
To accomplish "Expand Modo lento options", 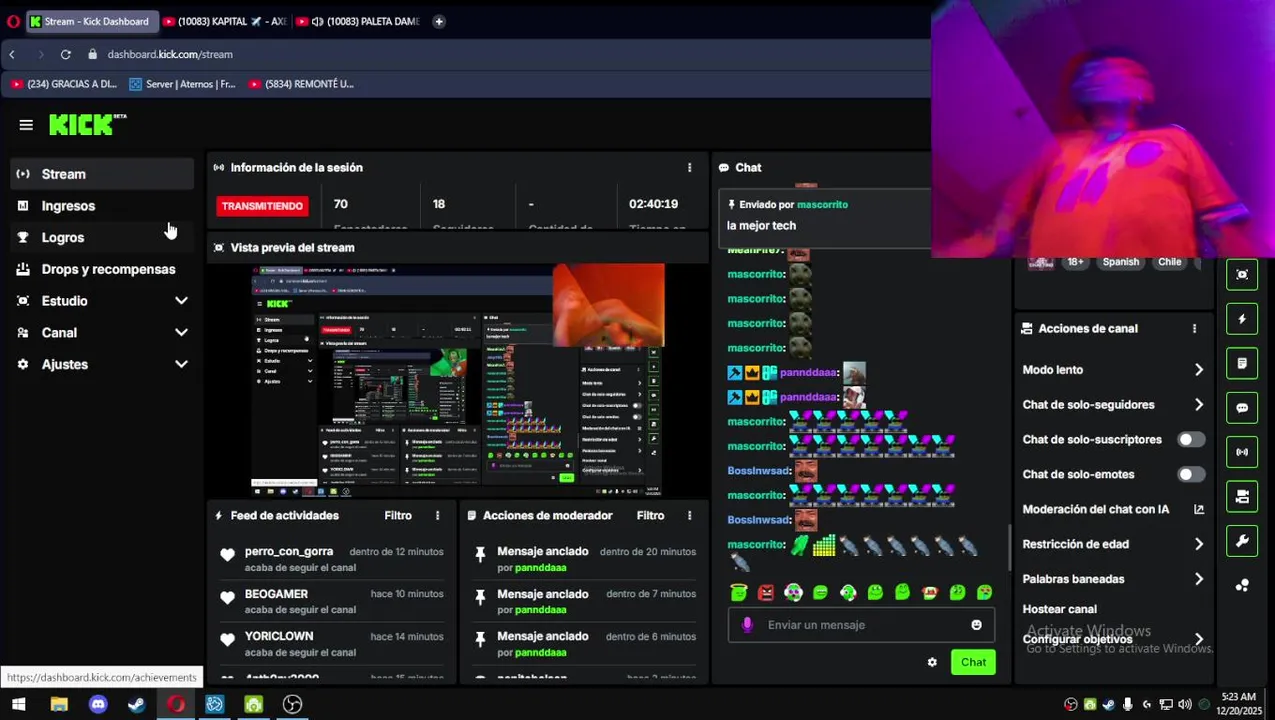I will [x=1199, y=370].
